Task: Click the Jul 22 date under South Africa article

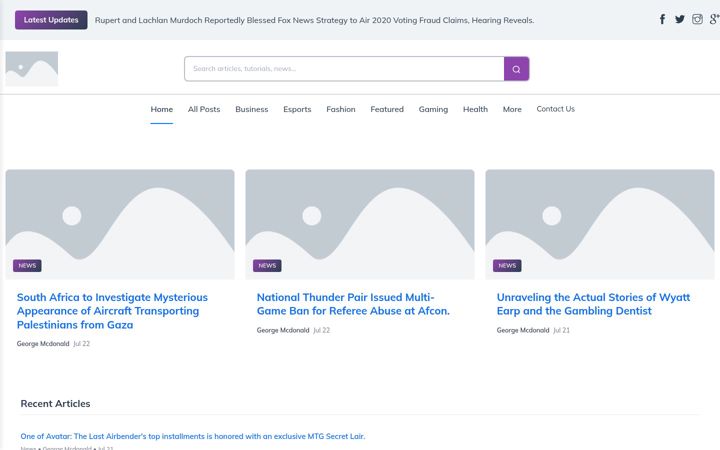Action: coord(81,343)
